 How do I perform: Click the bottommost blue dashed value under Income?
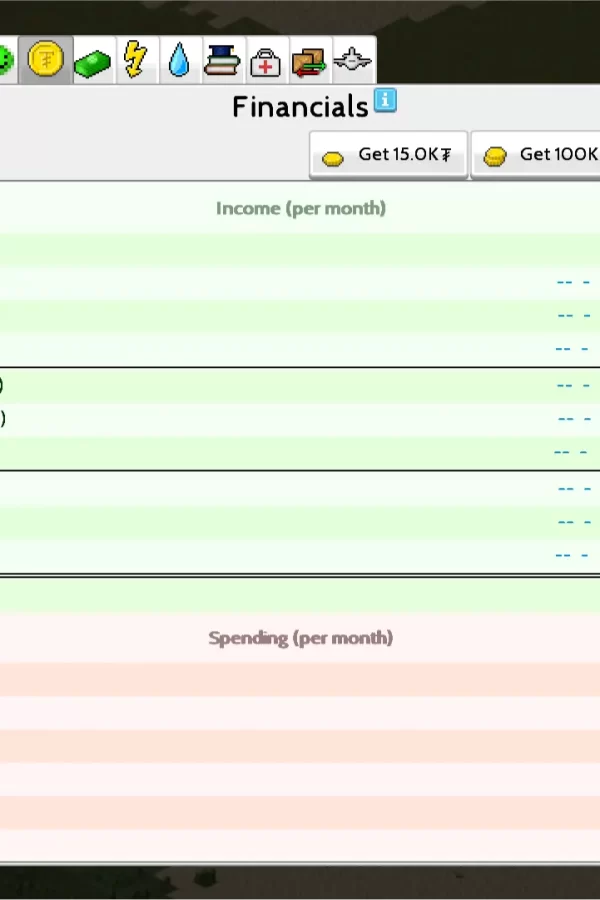[x=573, y=555]
